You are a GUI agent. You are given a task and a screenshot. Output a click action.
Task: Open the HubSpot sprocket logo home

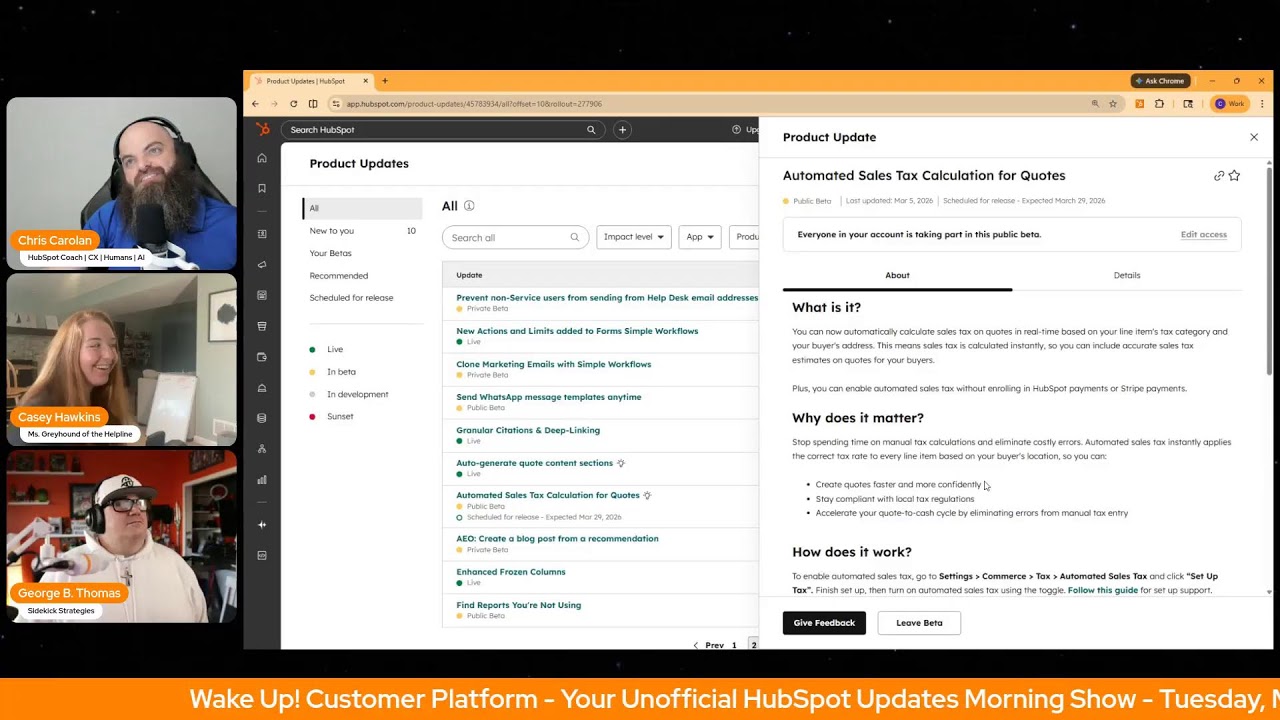click(262, 129)
